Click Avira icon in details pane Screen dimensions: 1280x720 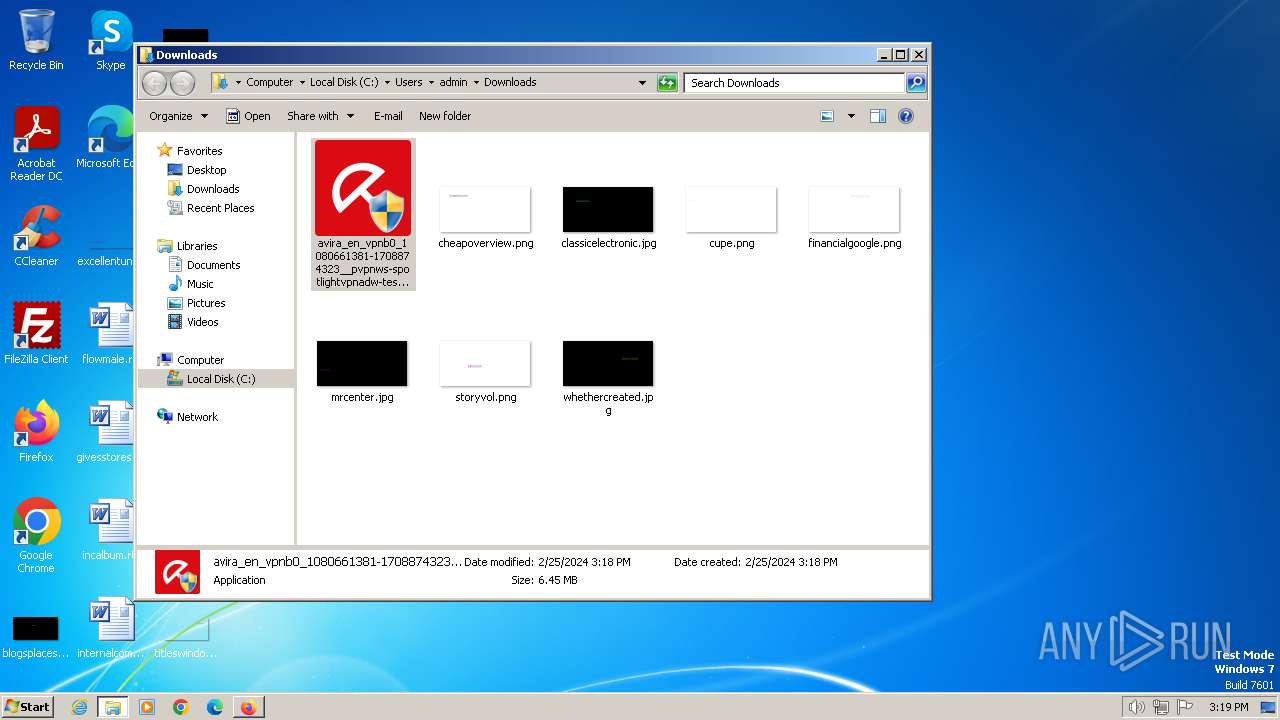click(177, 572)
